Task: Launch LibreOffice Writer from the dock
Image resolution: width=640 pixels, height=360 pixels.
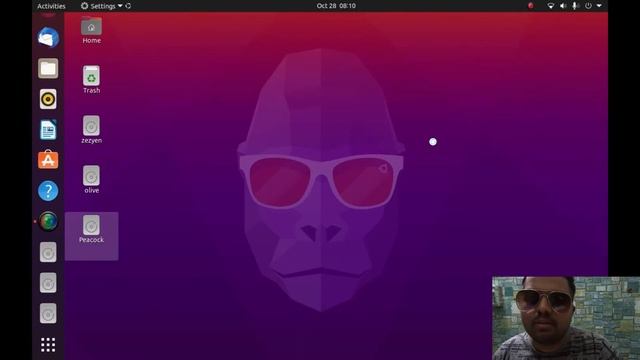Action: [48, 130]
